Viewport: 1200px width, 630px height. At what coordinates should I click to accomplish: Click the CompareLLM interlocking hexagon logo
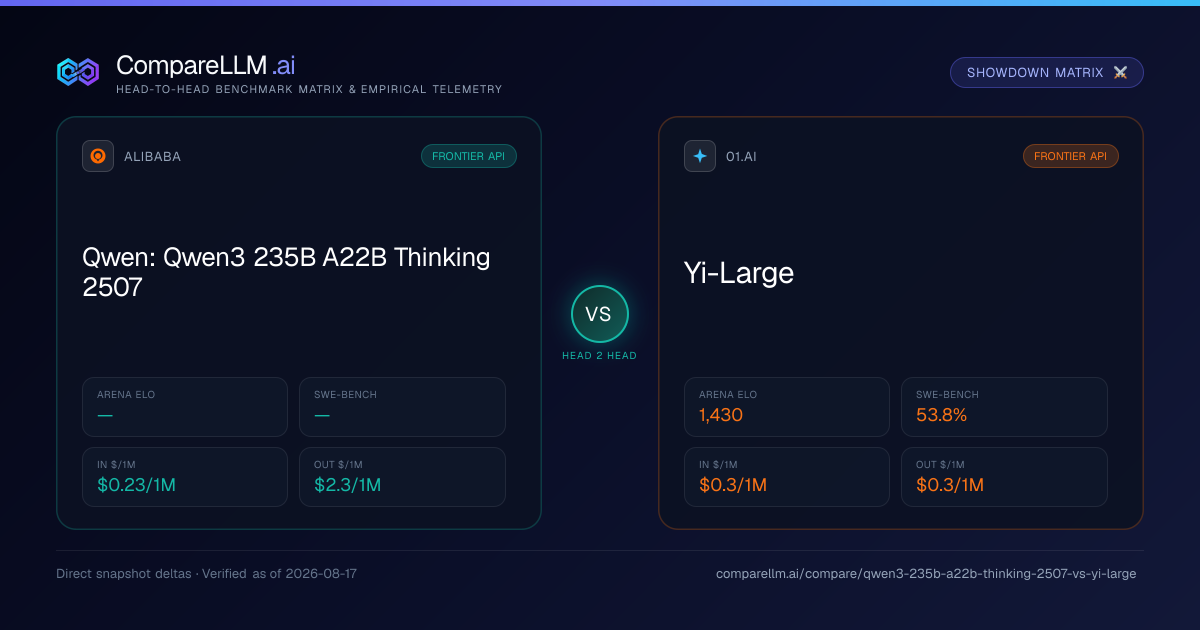[78, 72]
